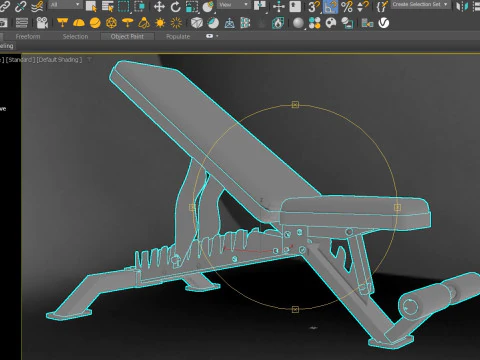Open the selection filter 'All' dropdown
480x360 pixels.
tap(66, 5)
